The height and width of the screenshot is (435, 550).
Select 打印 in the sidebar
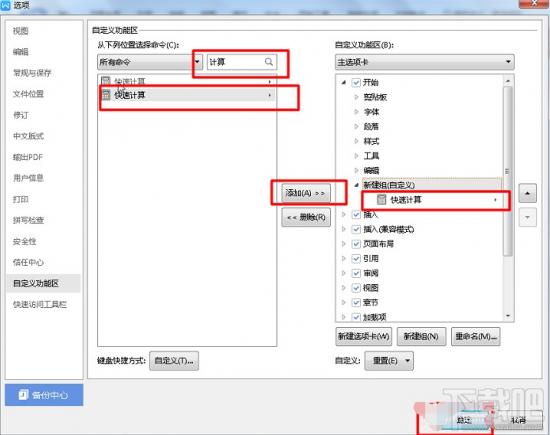pyautogui.click(x=21, y=199)
